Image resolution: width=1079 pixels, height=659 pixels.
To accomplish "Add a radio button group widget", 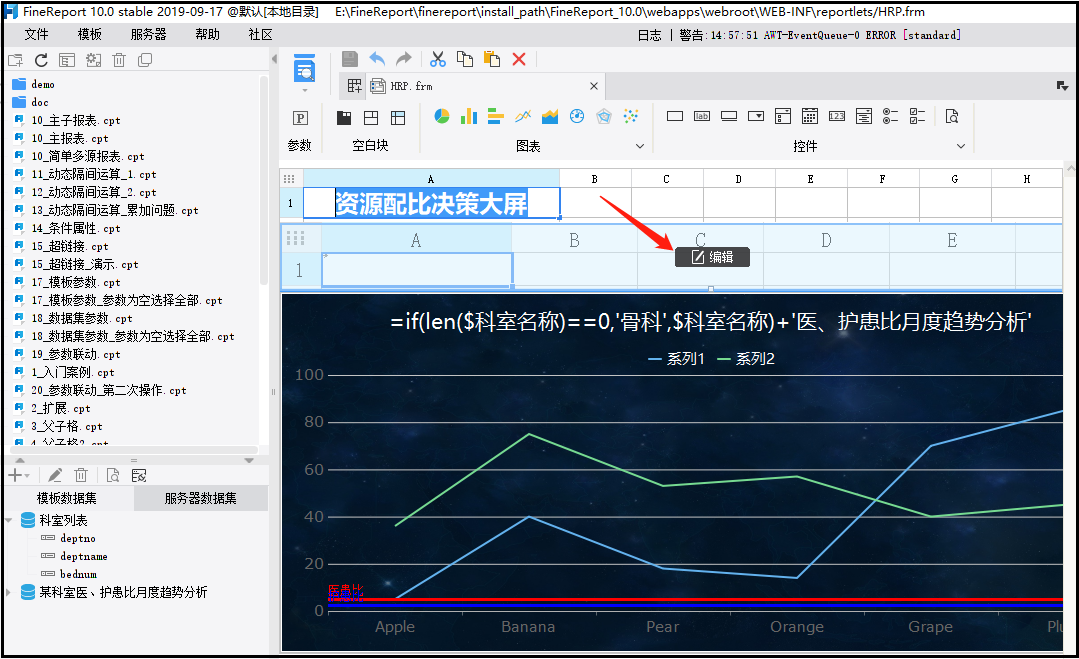I will click(890, 116).
